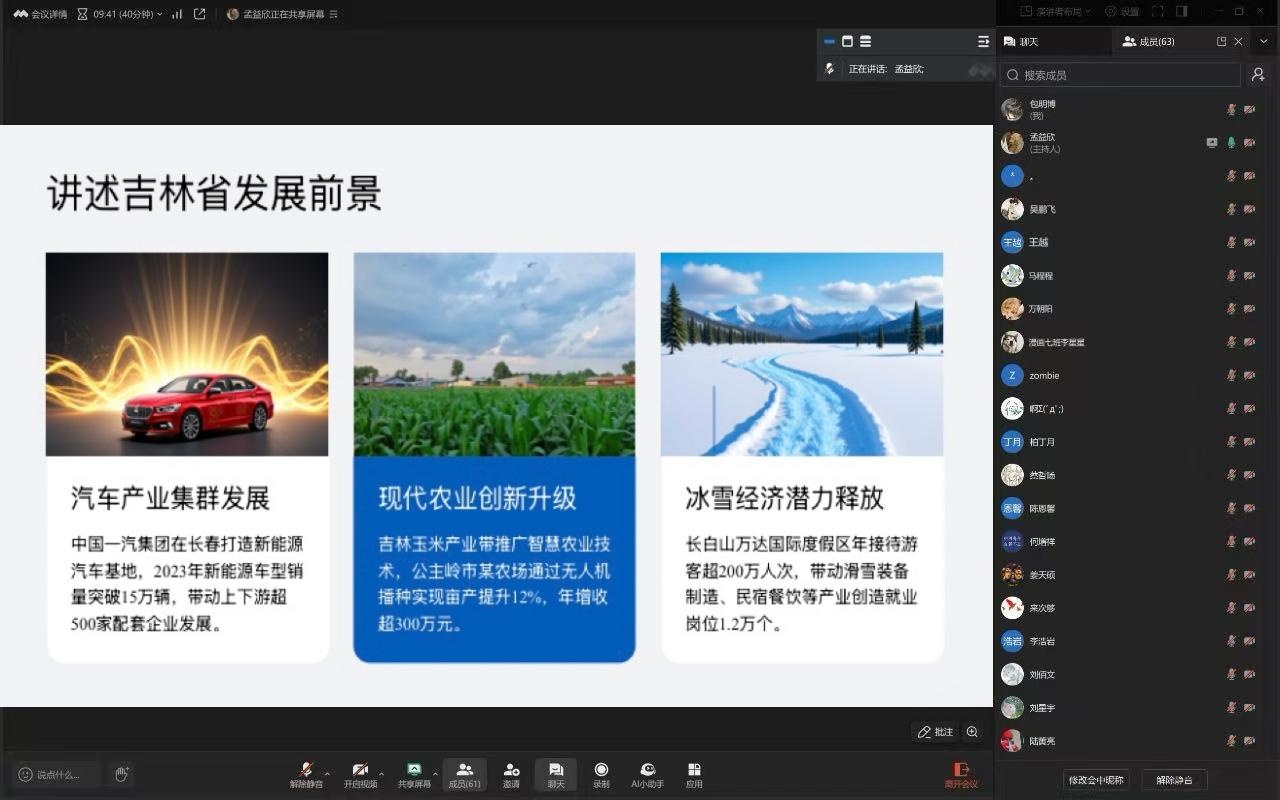Image resolution: width=1280 pixels, height=800 pixels.
Task: Click the 讲述吉林省发展前景 slide title
Action: tap(214, 194)
